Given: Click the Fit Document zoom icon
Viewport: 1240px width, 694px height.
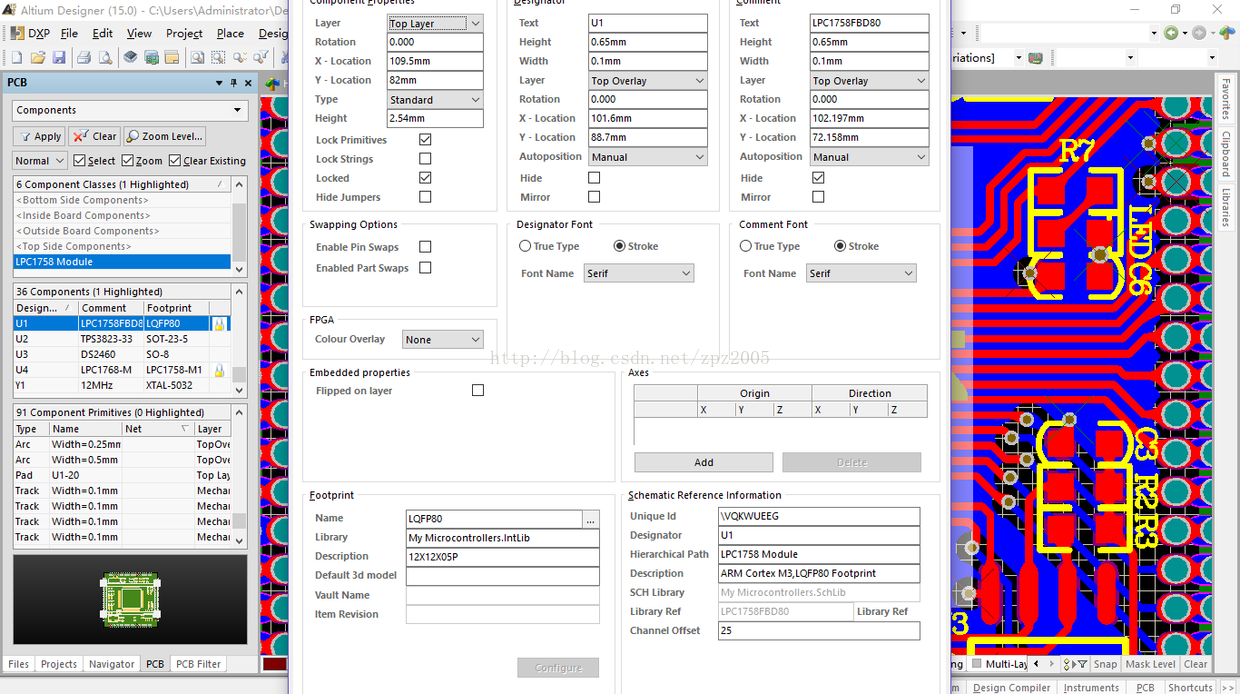Looking at the screenshot, I should (198, 58).
